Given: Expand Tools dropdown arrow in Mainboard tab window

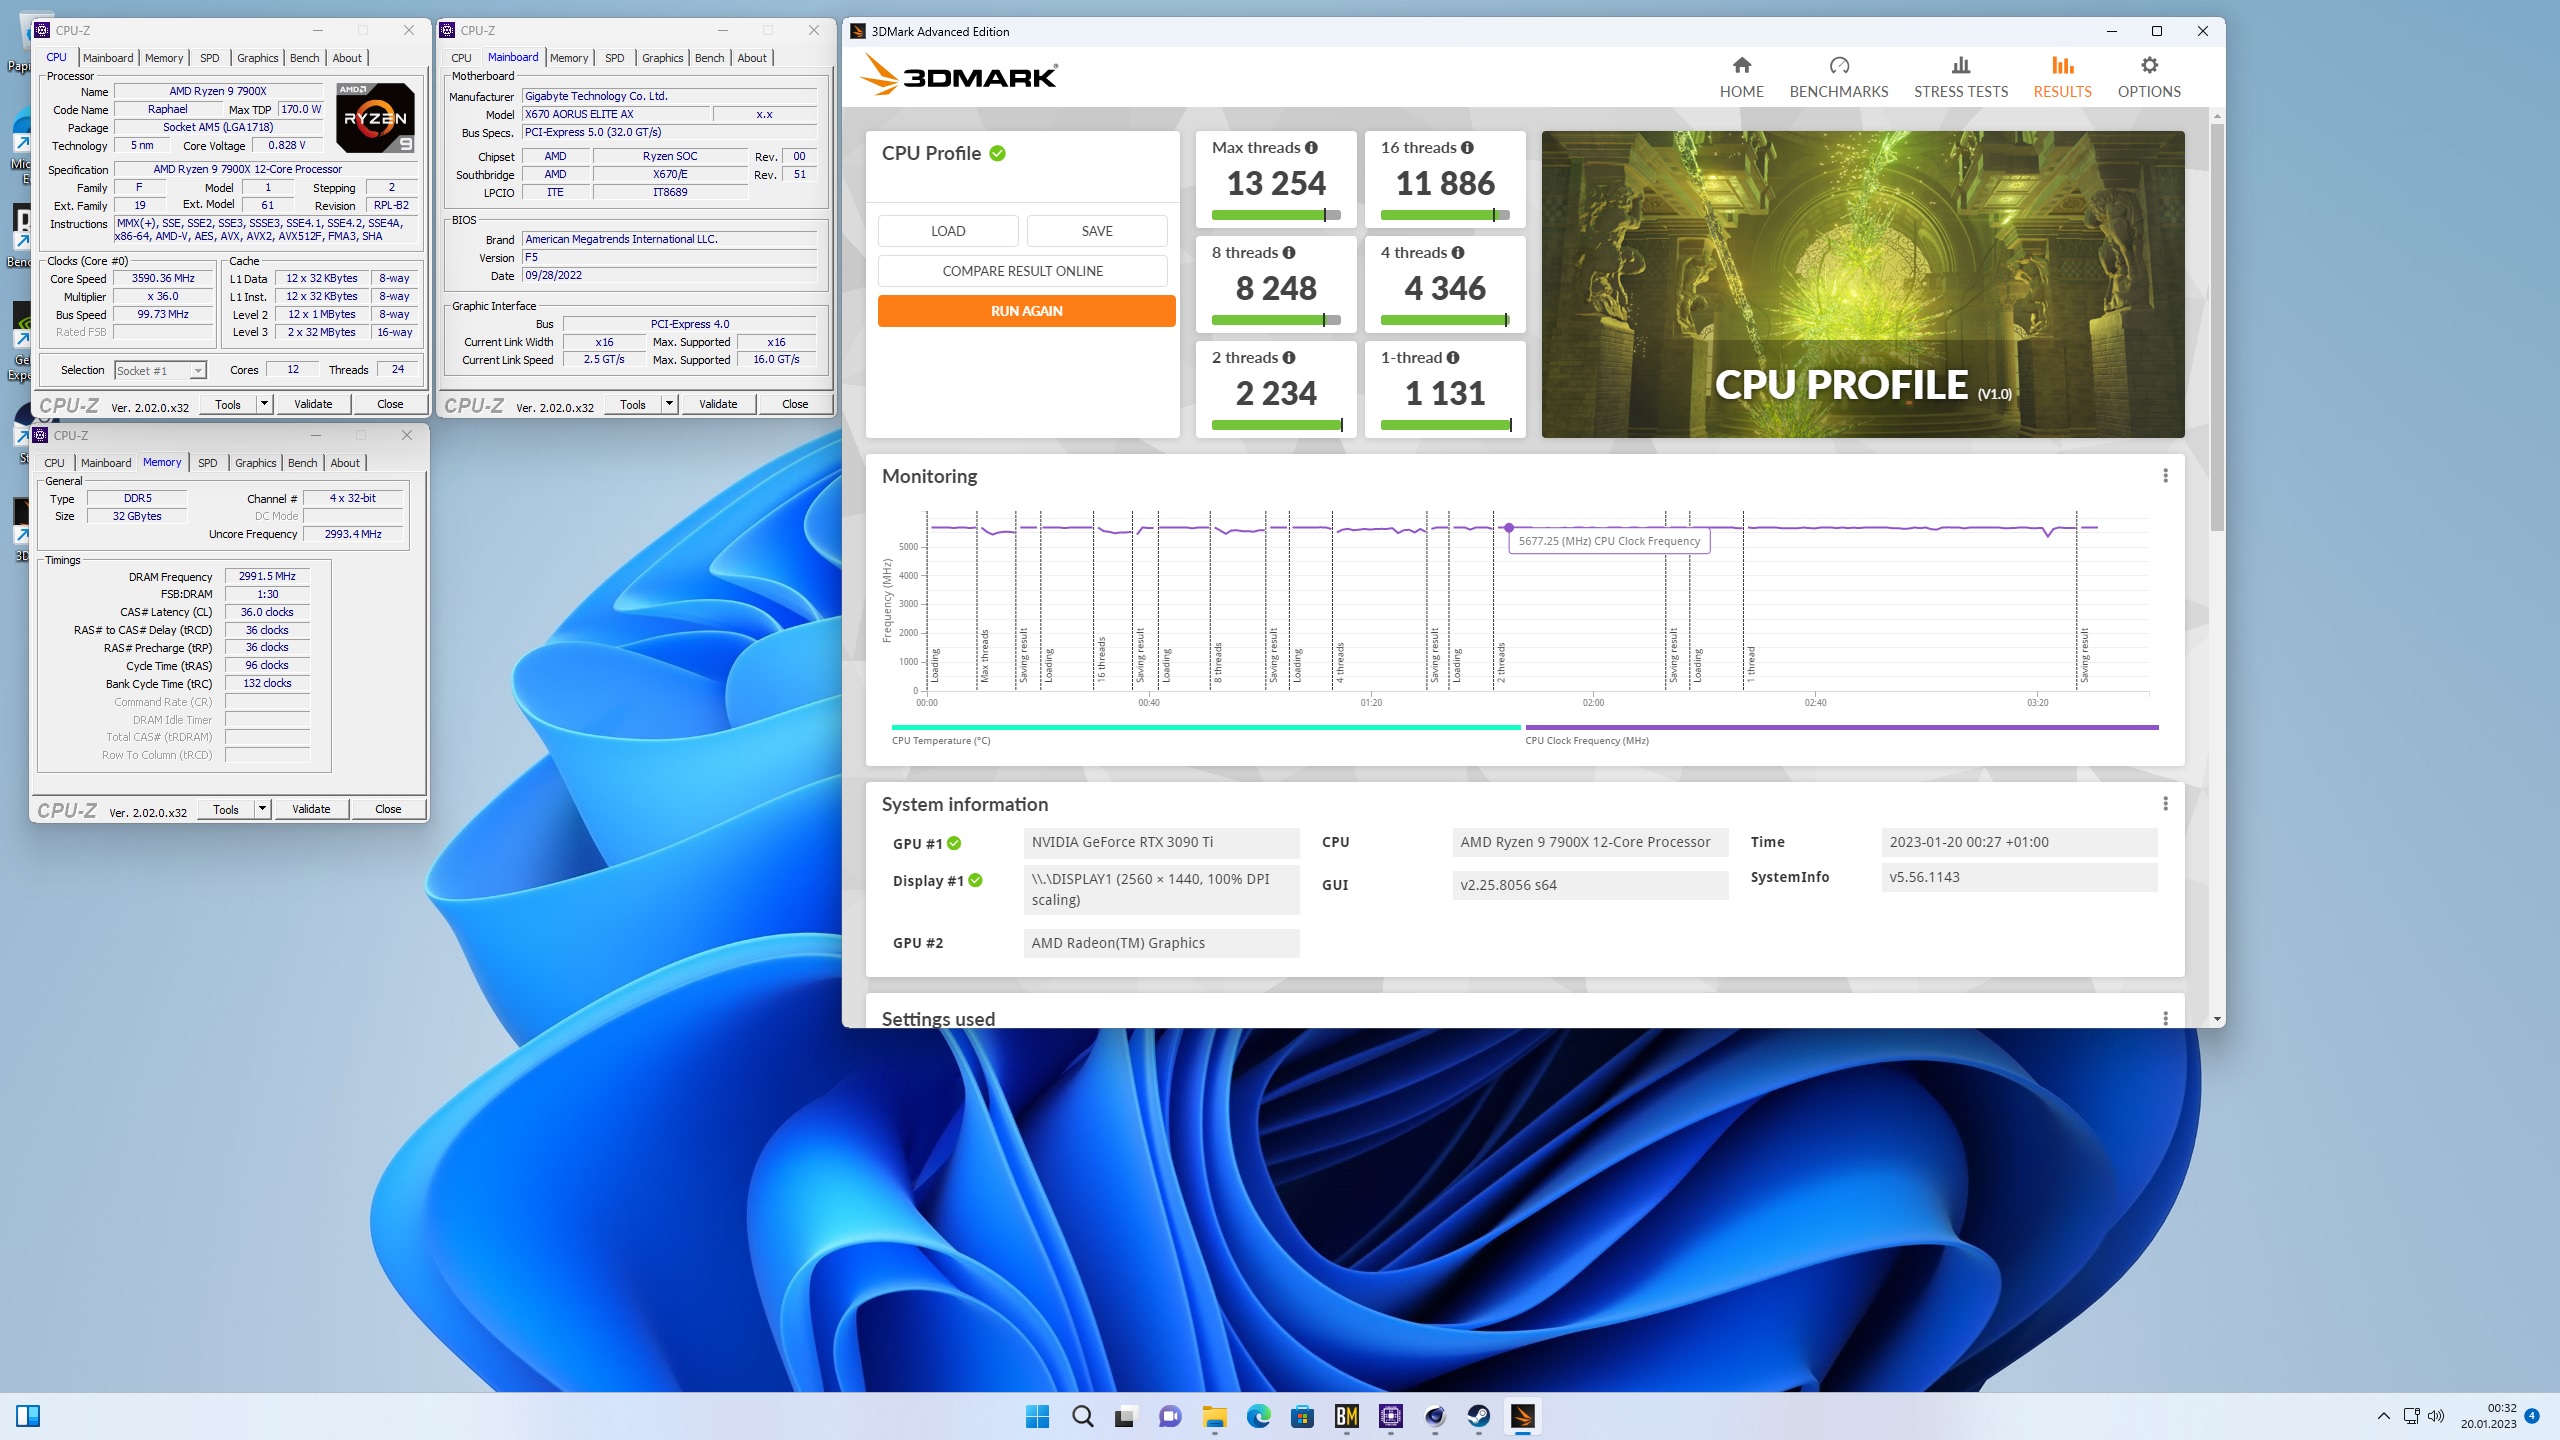Looking at the screenshot, I should point(669,404).
